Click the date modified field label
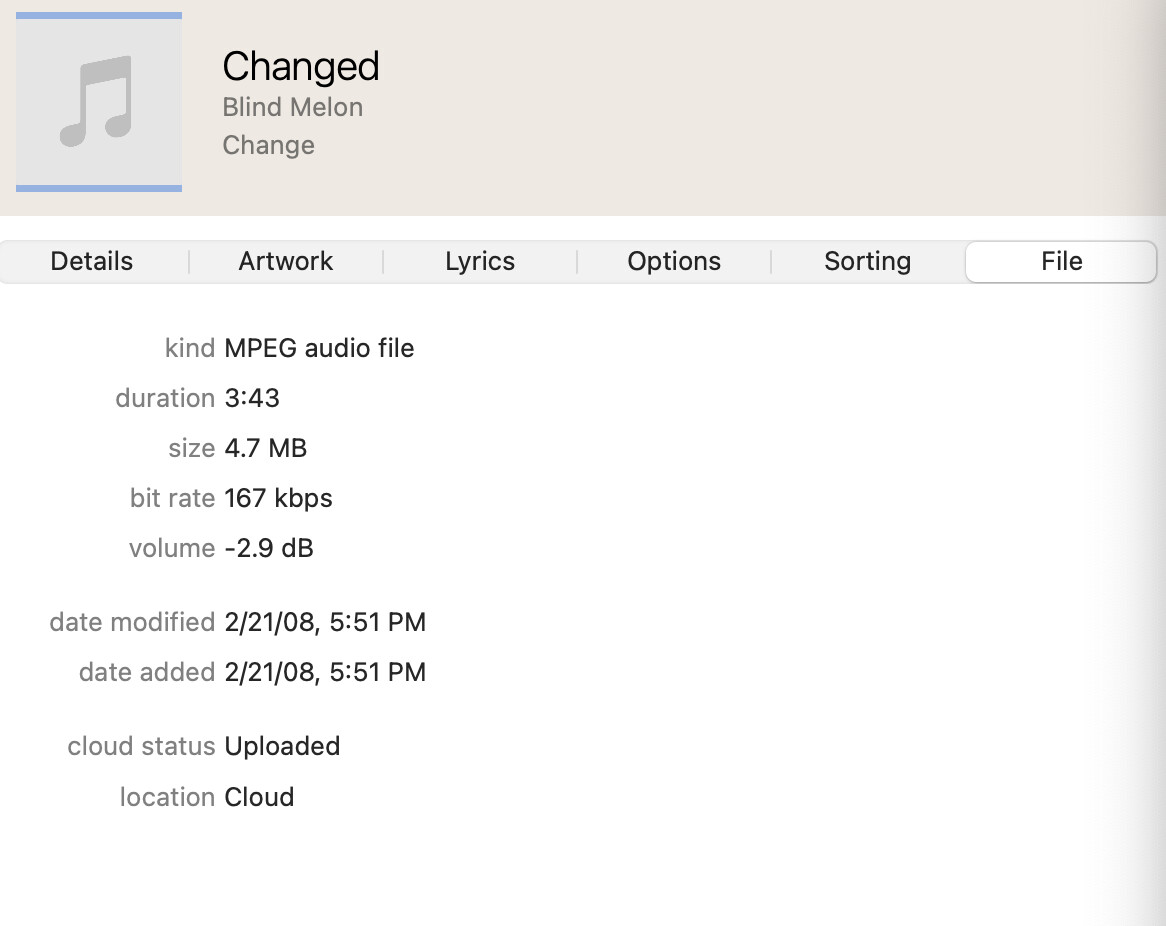This screenshot has height=926, width=1166. [x=132, y=622]
